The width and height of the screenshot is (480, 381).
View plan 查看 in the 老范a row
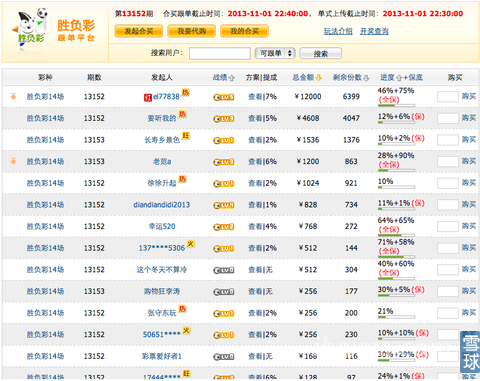click(x=255, y=162)
